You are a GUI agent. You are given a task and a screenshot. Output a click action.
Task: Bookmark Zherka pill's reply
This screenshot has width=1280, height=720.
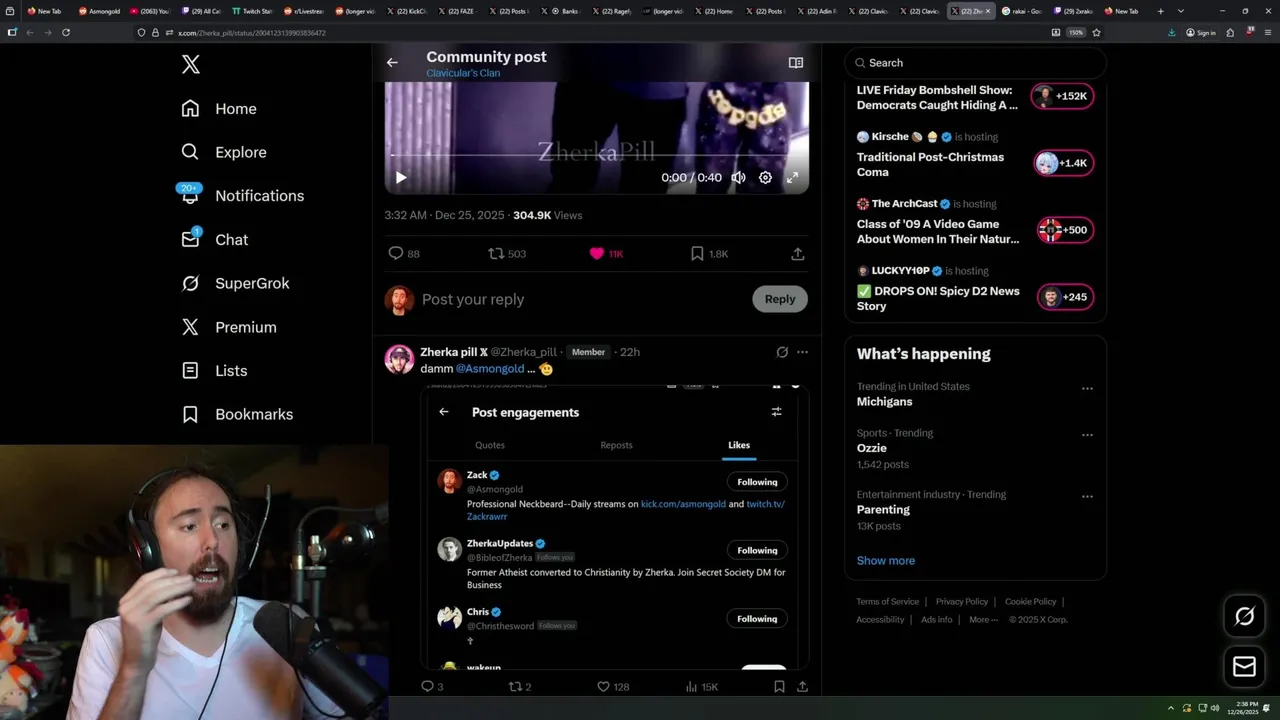pos(779,687)
